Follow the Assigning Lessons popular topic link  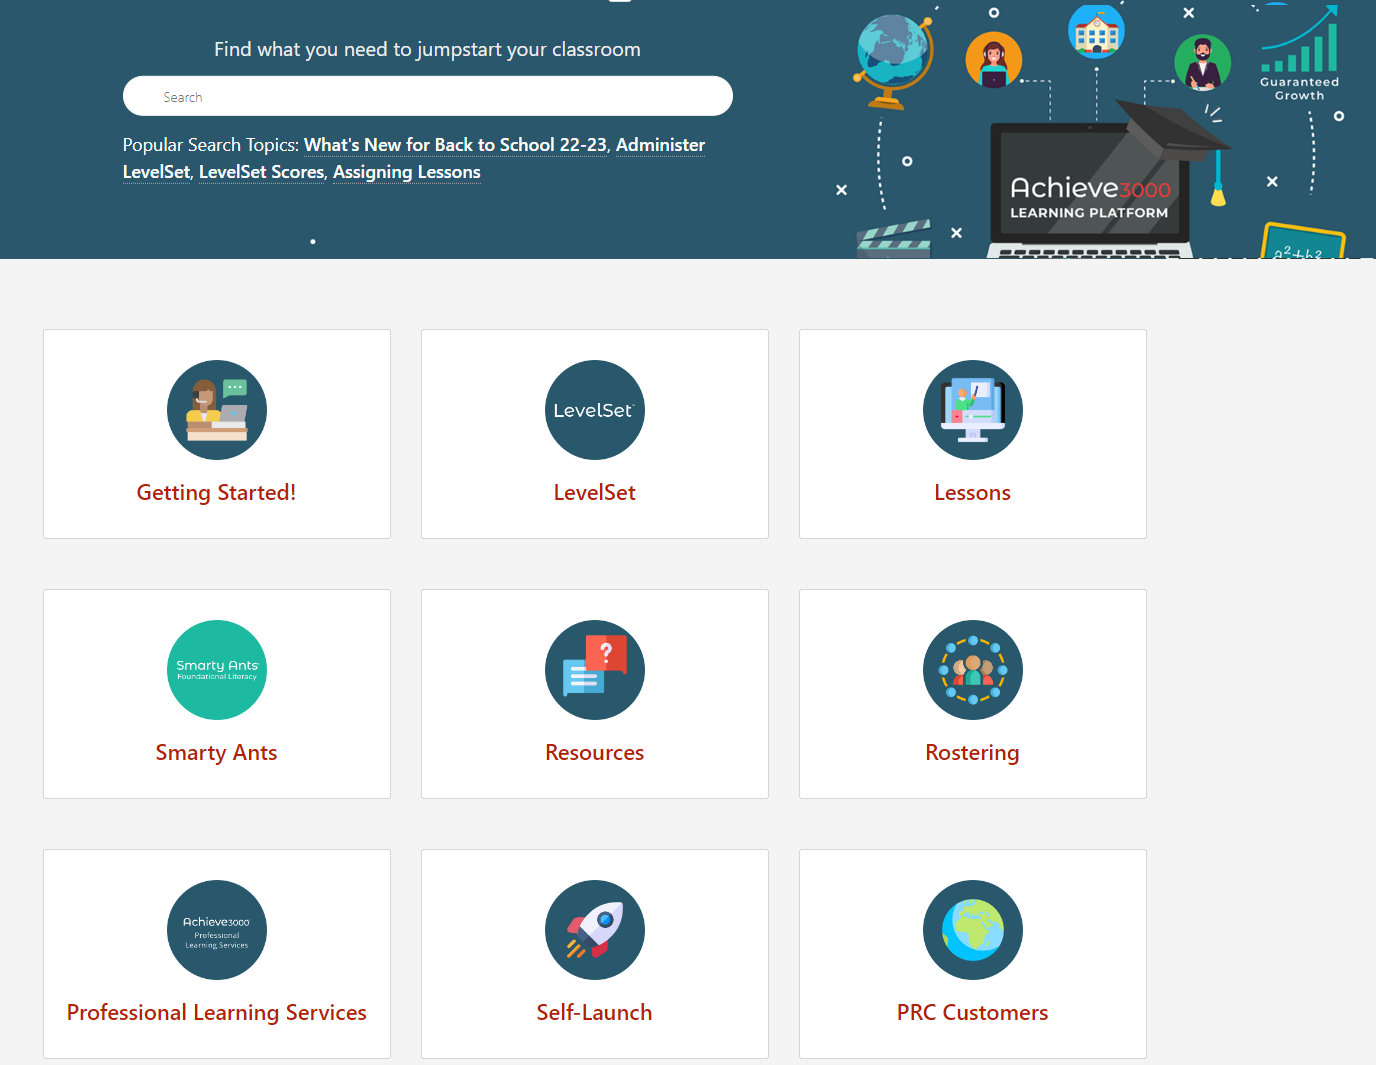[x=407, y=172]
